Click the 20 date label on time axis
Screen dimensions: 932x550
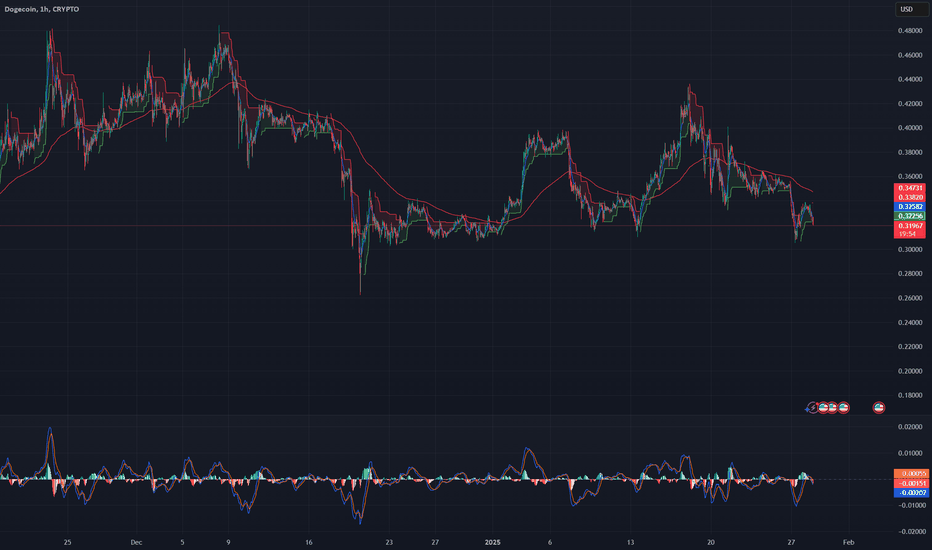pyautogui.click(x=711, y=542)
